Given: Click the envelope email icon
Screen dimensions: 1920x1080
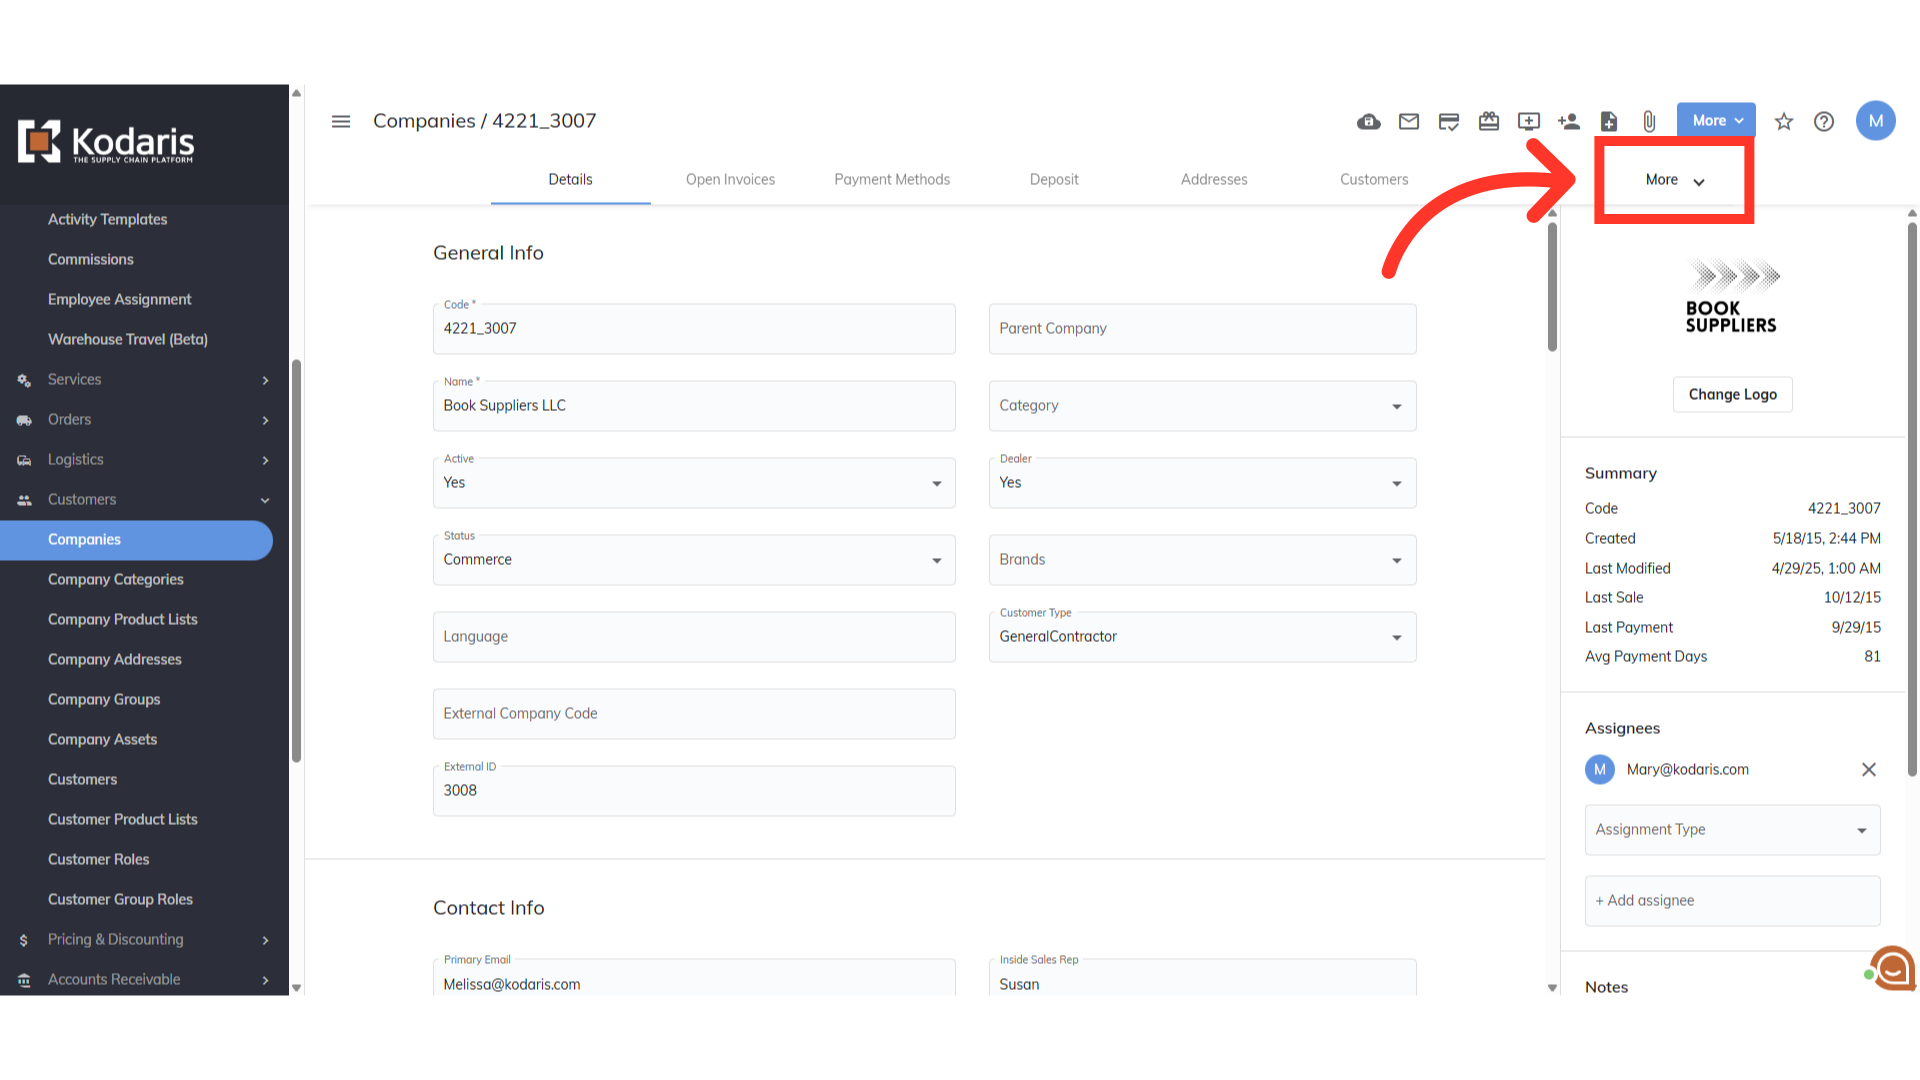Looking at the screenshot, I should 1408,121.
